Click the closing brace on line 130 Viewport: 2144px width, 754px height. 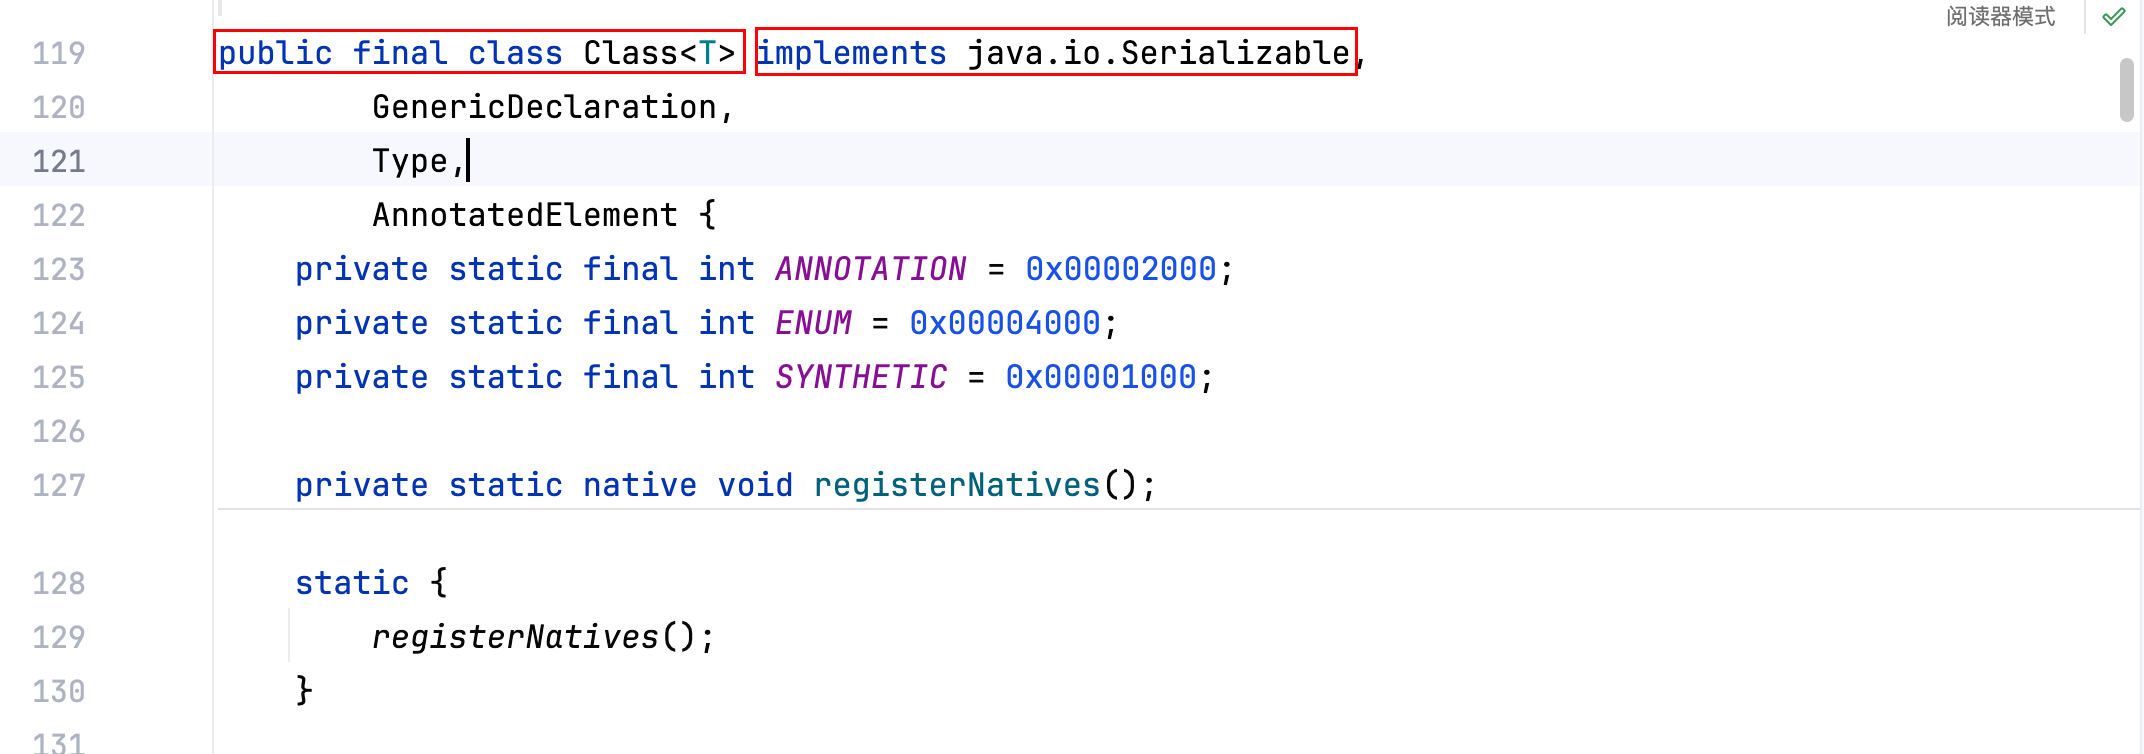coord(304,690)
